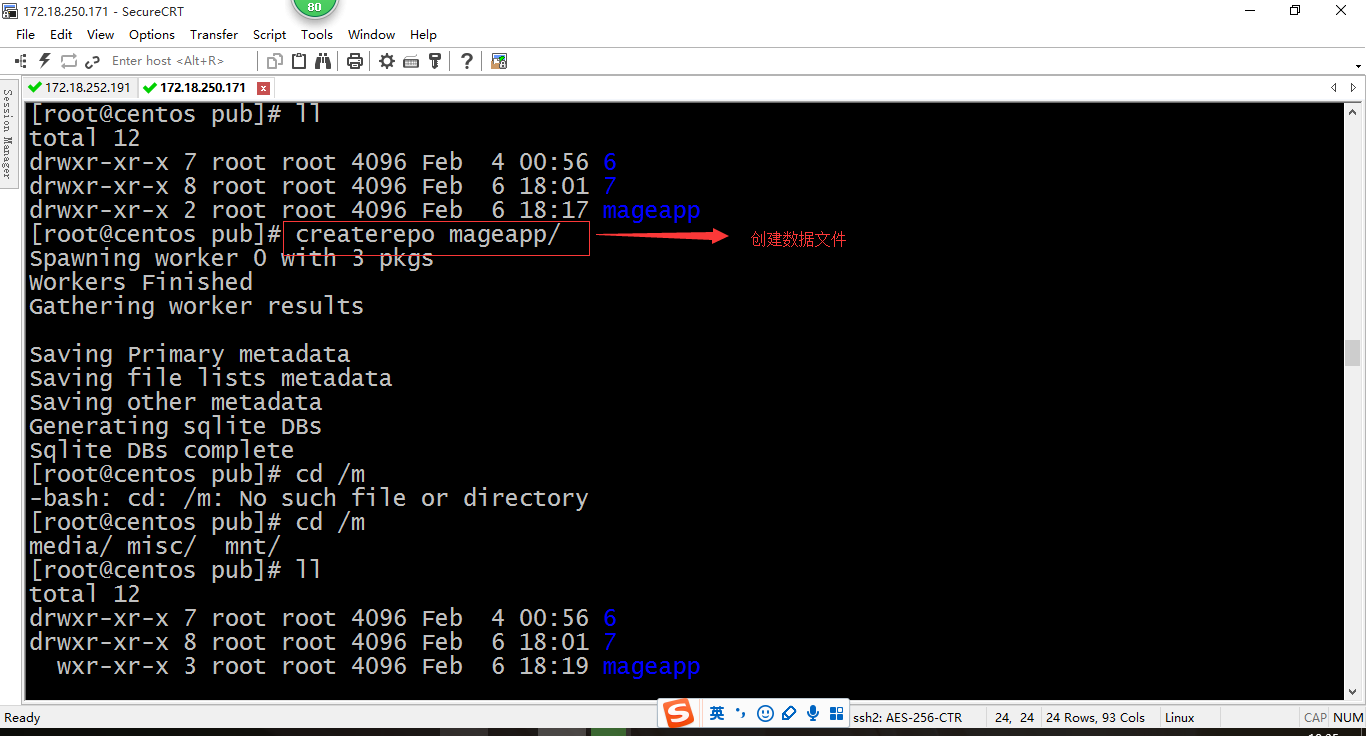Image resolution: width=1366 pixels, height=736 pixels.
Task: Click the CAP indicator in status bar
Action: click(1315, 718)
